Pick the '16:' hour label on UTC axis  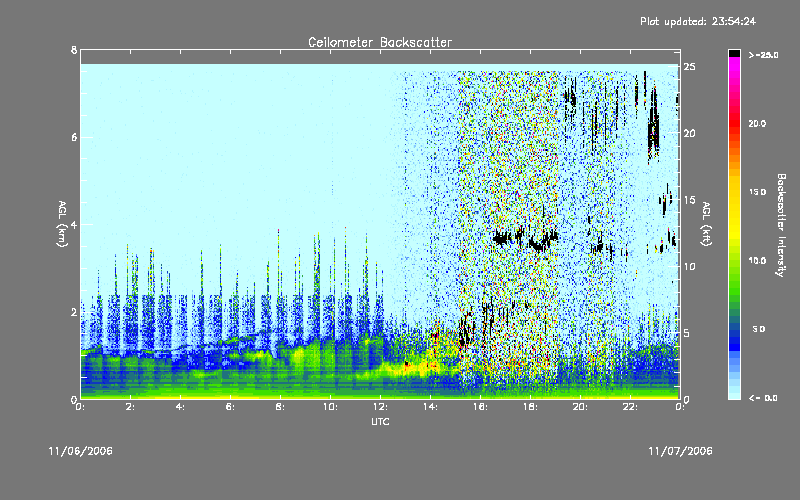pyautogui.click(x=480, y=407)
